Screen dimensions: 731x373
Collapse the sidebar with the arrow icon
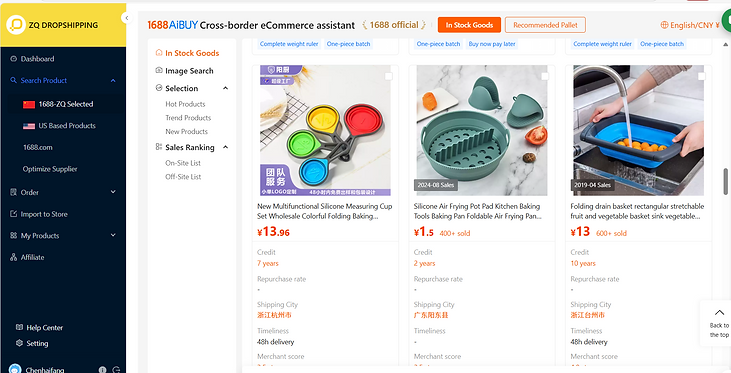[x=126, y=18]
